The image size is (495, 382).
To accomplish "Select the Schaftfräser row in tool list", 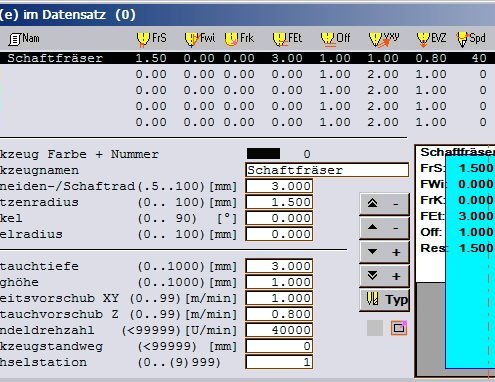I will (247, 58).
